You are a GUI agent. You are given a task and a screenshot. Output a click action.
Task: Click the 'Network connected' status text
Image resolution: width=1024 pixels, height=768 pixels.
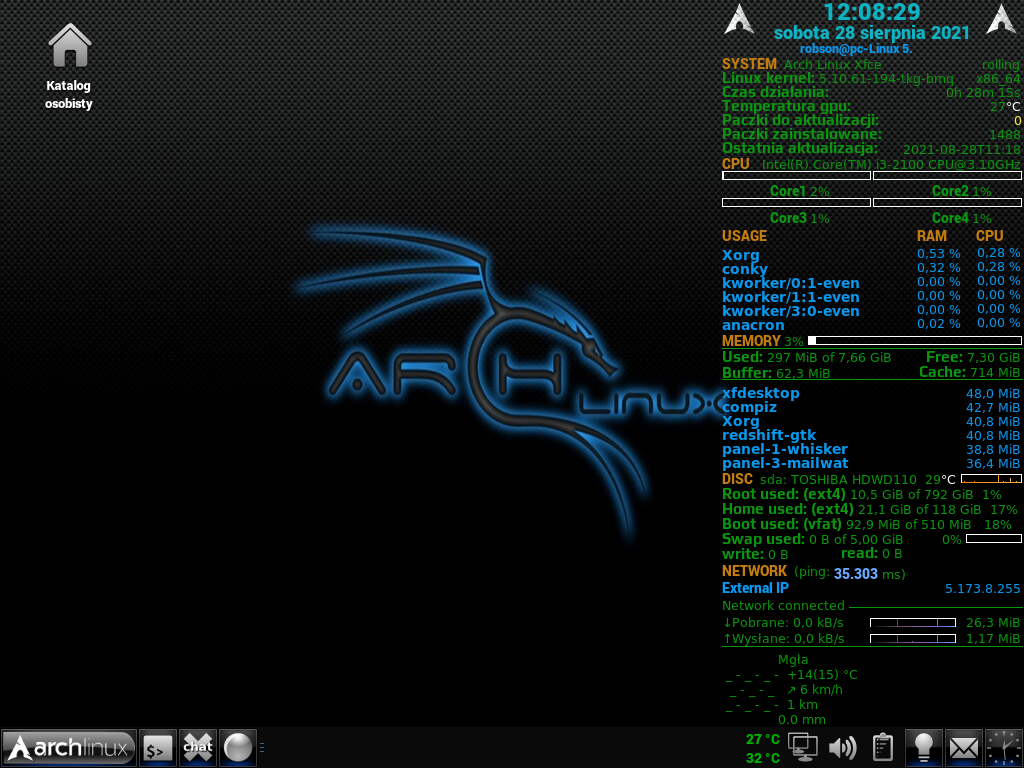pos(783,605)
